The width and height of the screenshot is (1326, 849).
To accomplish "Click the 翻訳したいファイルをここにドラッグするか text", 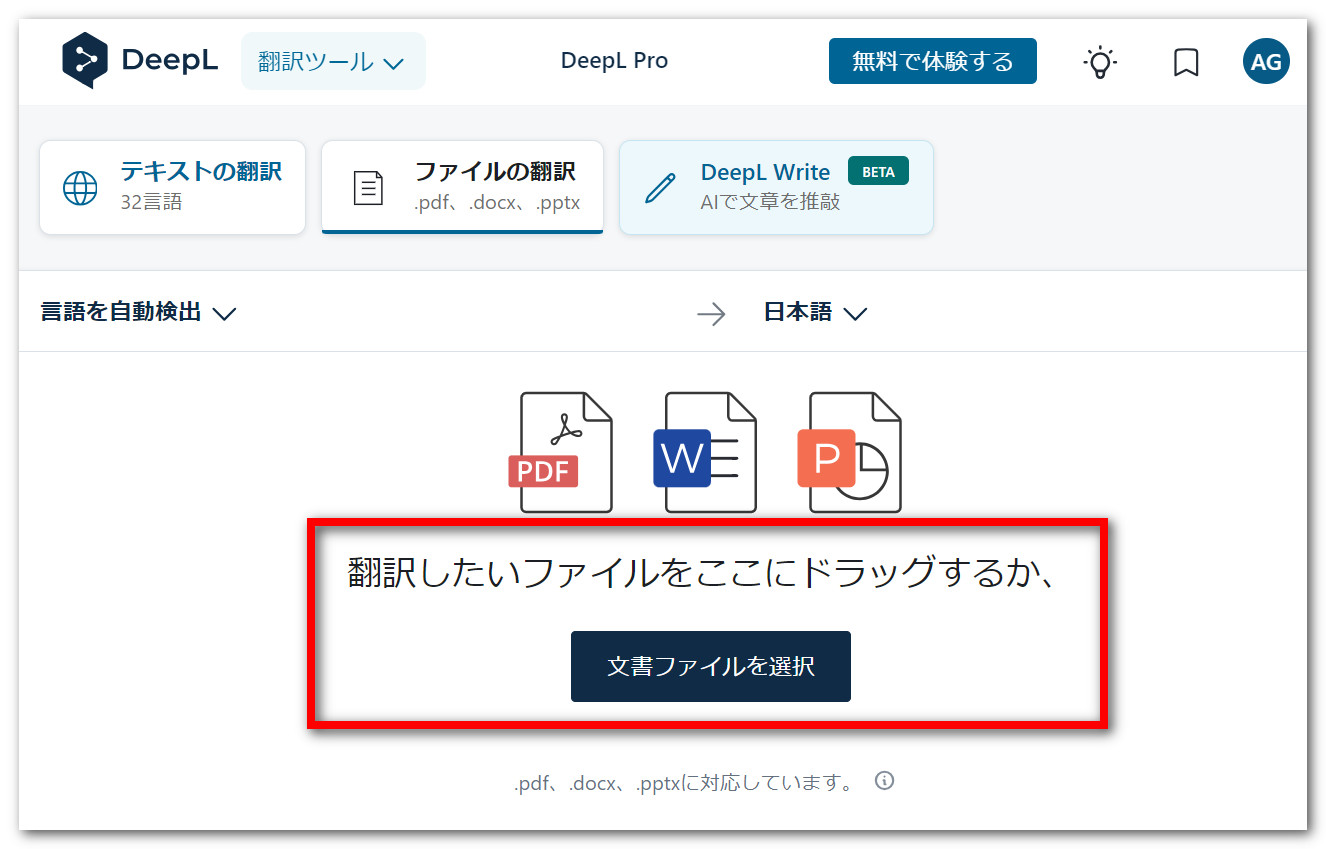I will point(703,574).
